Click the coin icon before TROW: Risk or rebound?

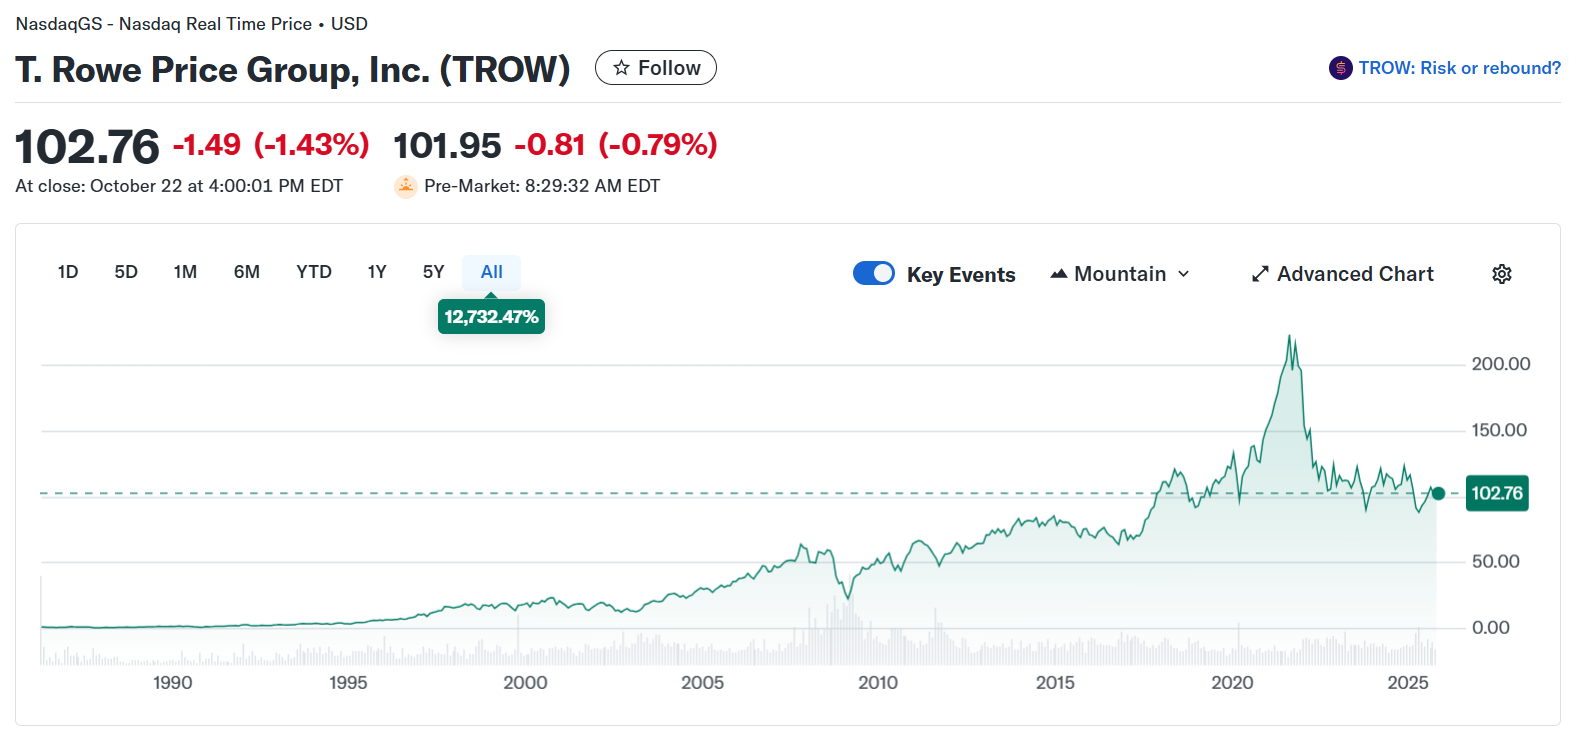click(1339, 67)
